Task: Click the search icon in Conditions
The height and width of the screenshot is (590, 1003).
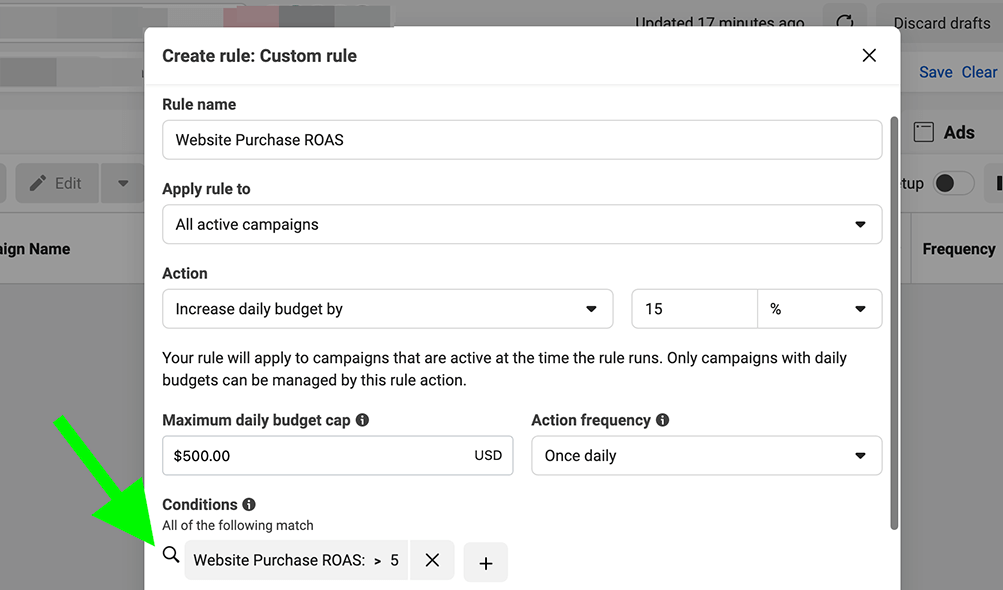Action: pos(171,555)
